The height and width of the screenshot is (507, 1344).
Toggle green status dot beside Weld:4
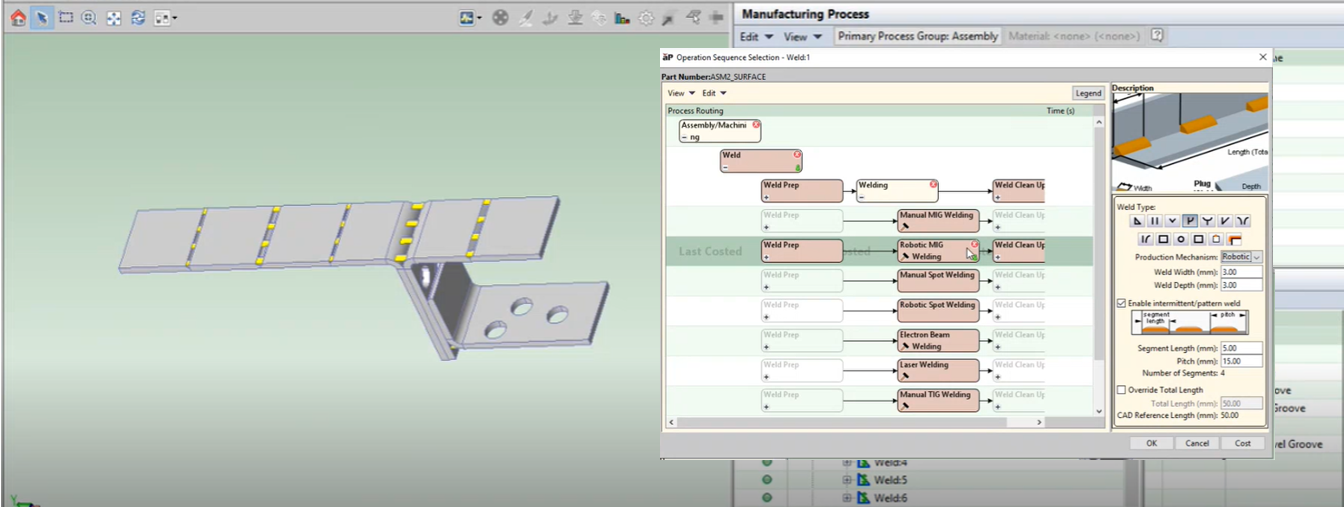click(x=768, y=462)
